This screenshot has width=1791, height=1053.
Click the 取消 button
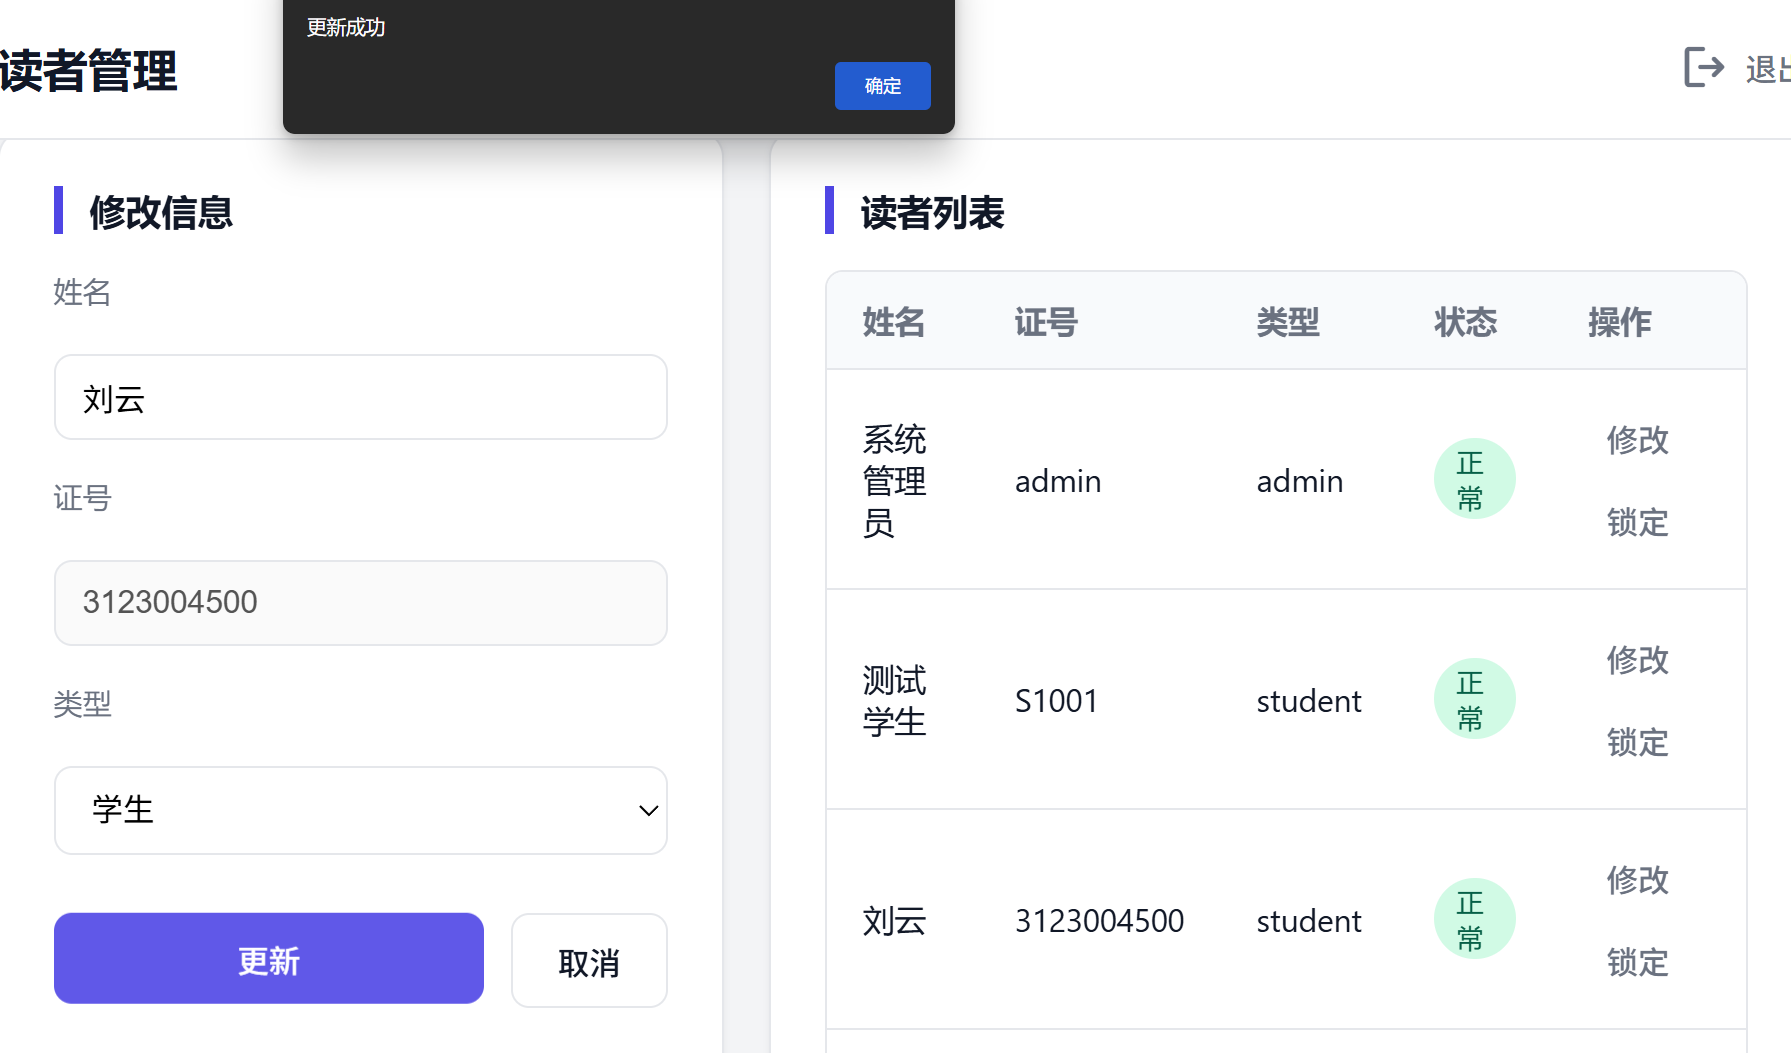coord(589,960)
